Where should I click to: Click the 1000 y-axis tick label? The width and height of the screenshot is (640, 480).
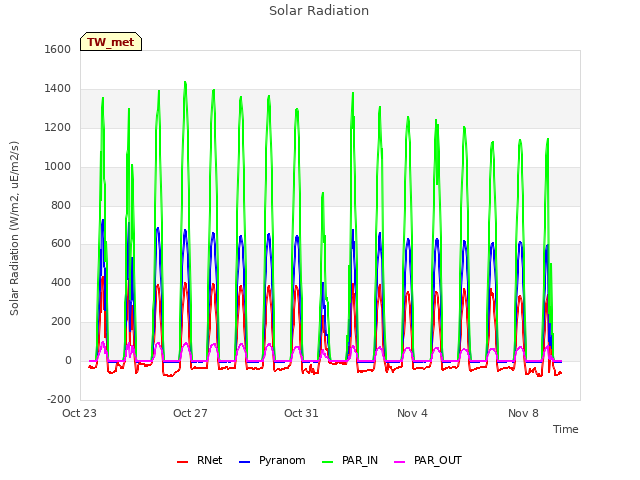pos(58,167)
